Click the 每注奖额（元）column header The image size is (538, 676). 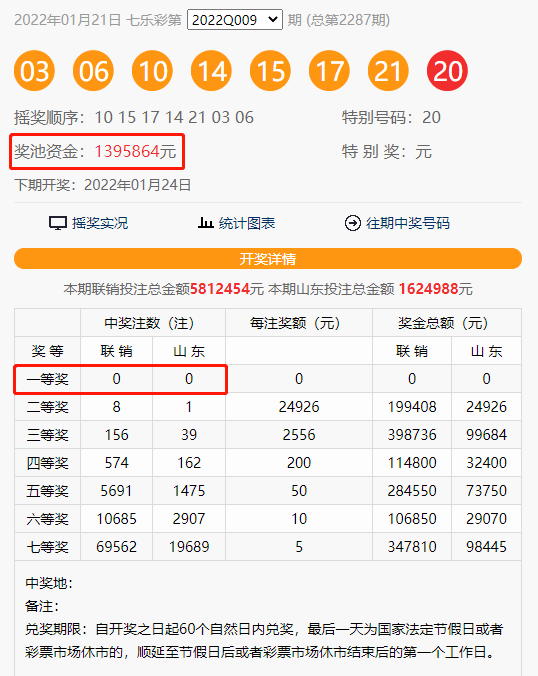pos(299,323)
